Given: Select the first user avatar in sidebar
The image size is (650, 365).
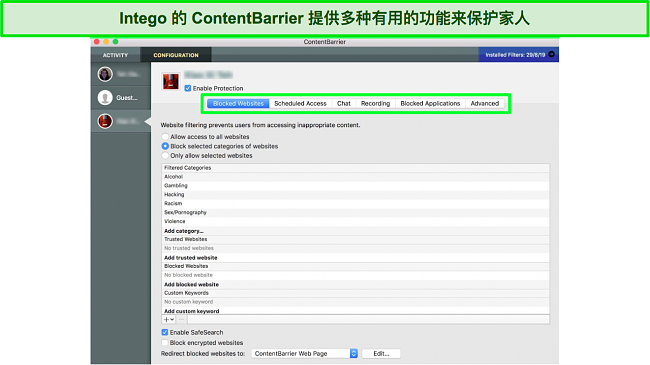Looking at the screenshot, I should 105,74.
